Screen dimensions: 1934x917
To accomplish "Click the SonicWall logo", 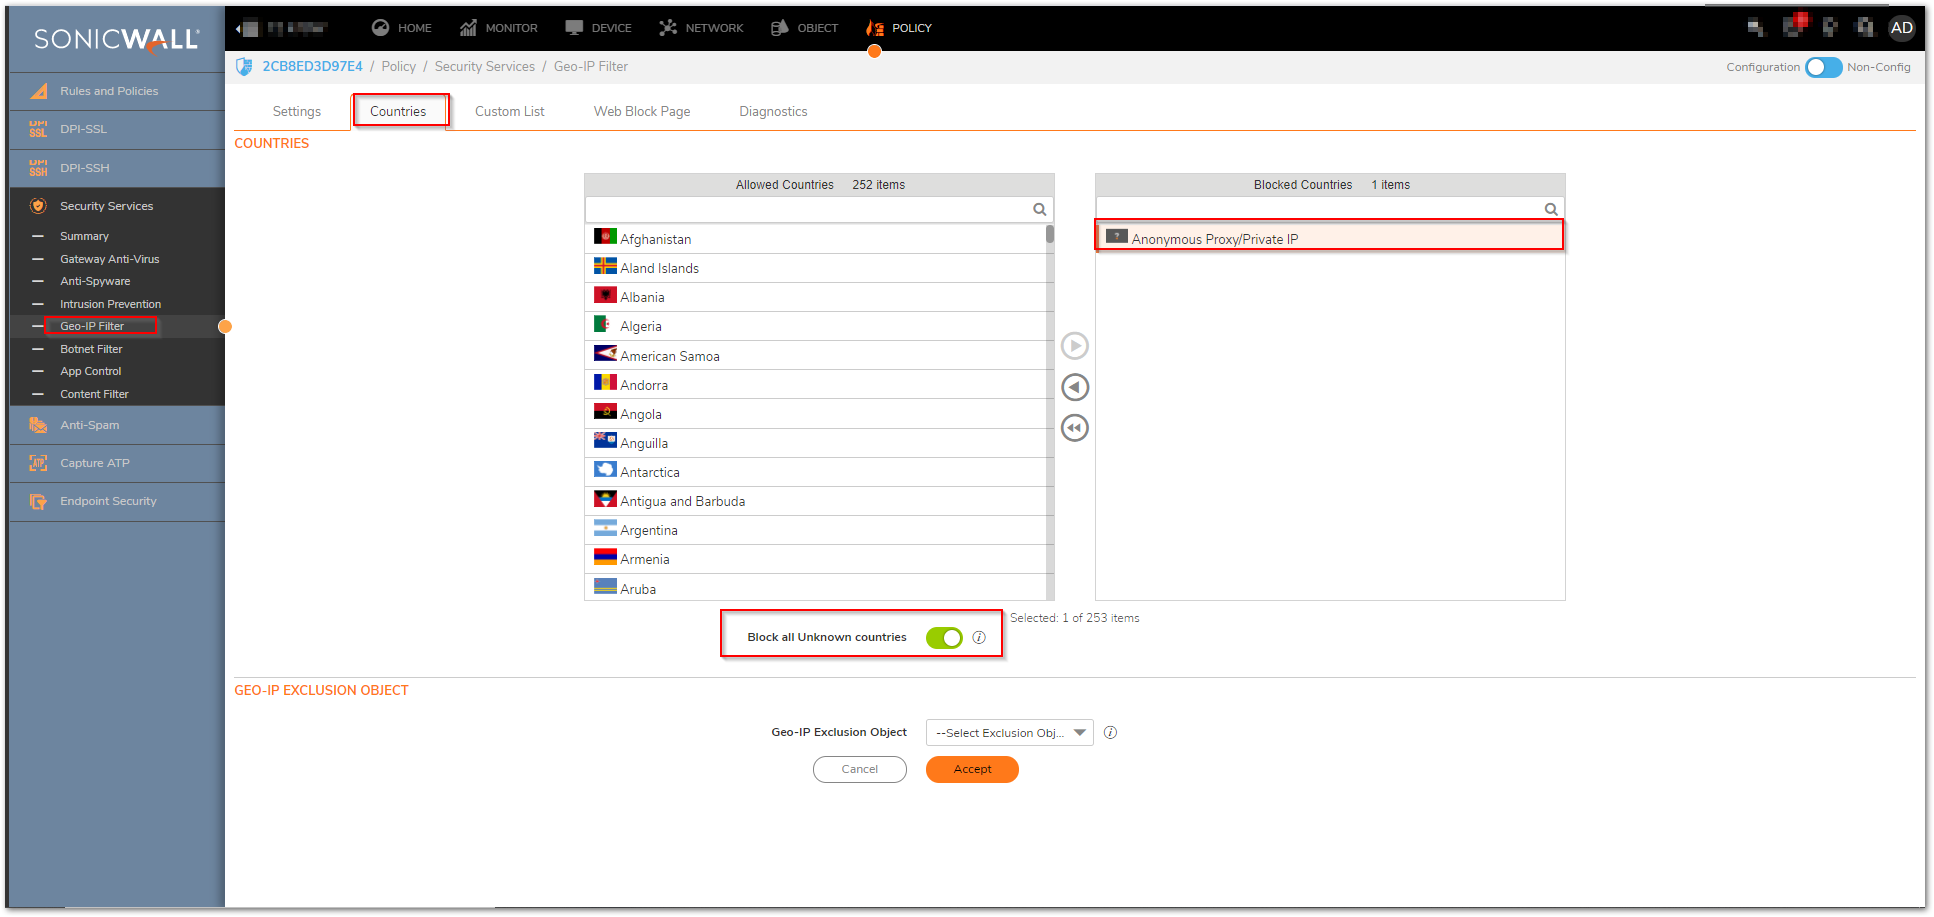I will tap(117, 39).
